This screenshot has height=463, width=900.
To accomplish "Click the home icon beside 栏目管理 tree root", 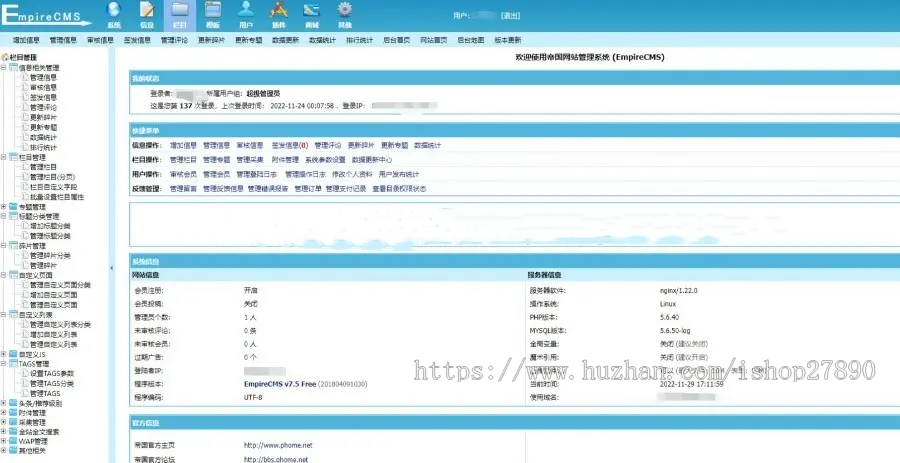I will (5, 57).
